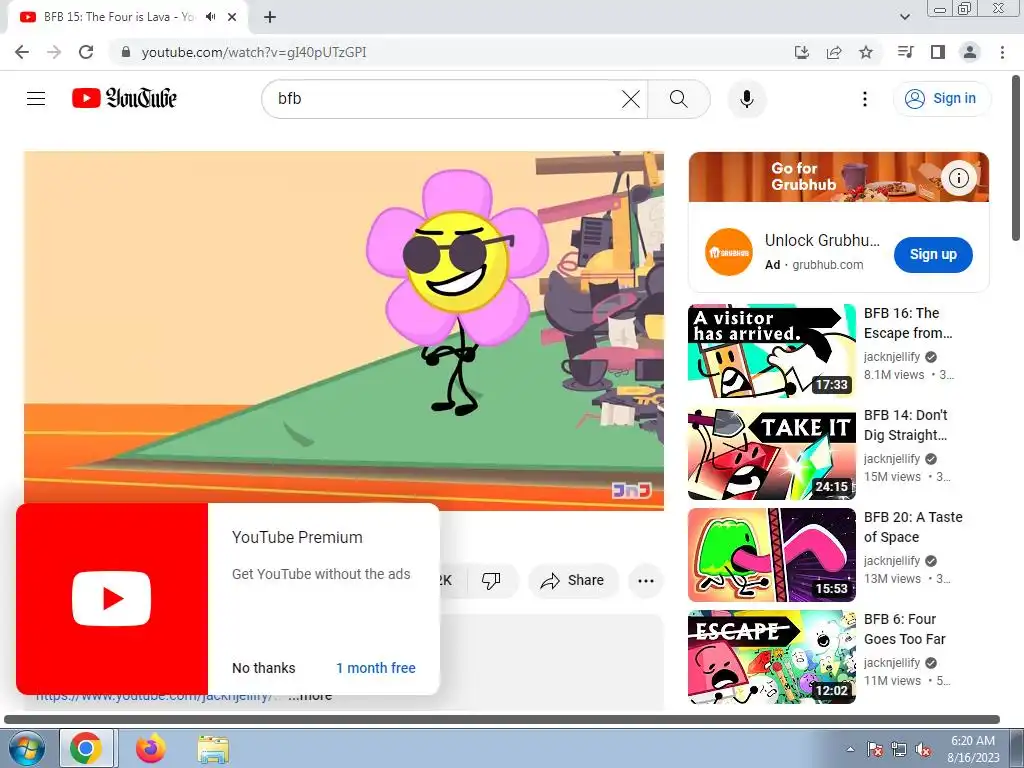Go forward with browser forward arrow

(x=54, y=52)
